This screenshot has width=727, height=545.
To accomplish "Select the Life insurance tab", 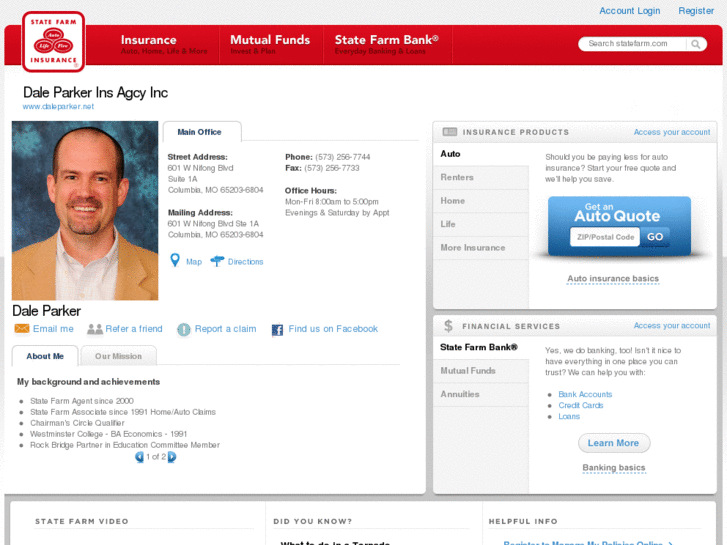I will tap(481, 224).
